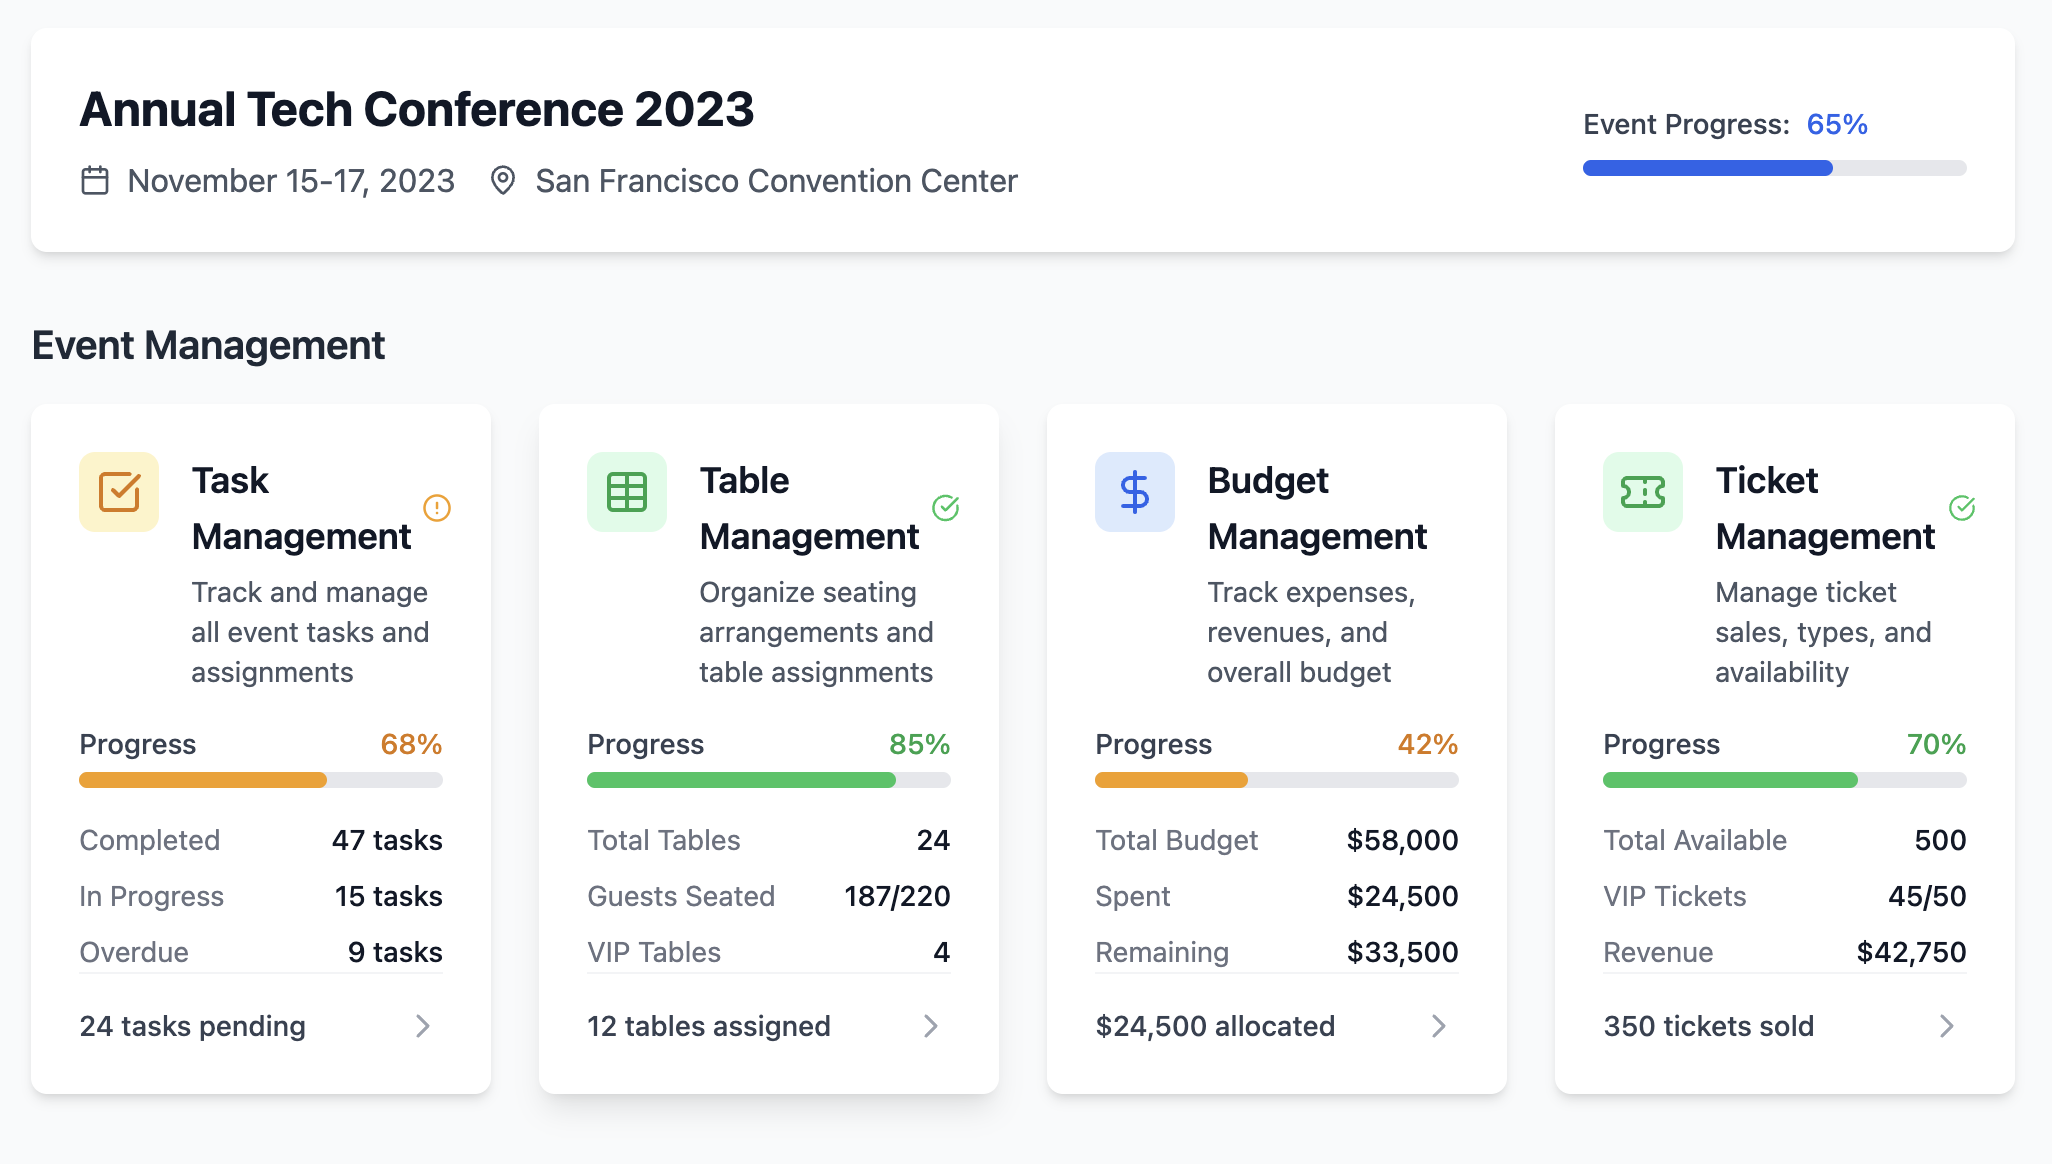
Task: Expand Budget Management via its chevron arrow
Action: (x=1440, y=1026)
